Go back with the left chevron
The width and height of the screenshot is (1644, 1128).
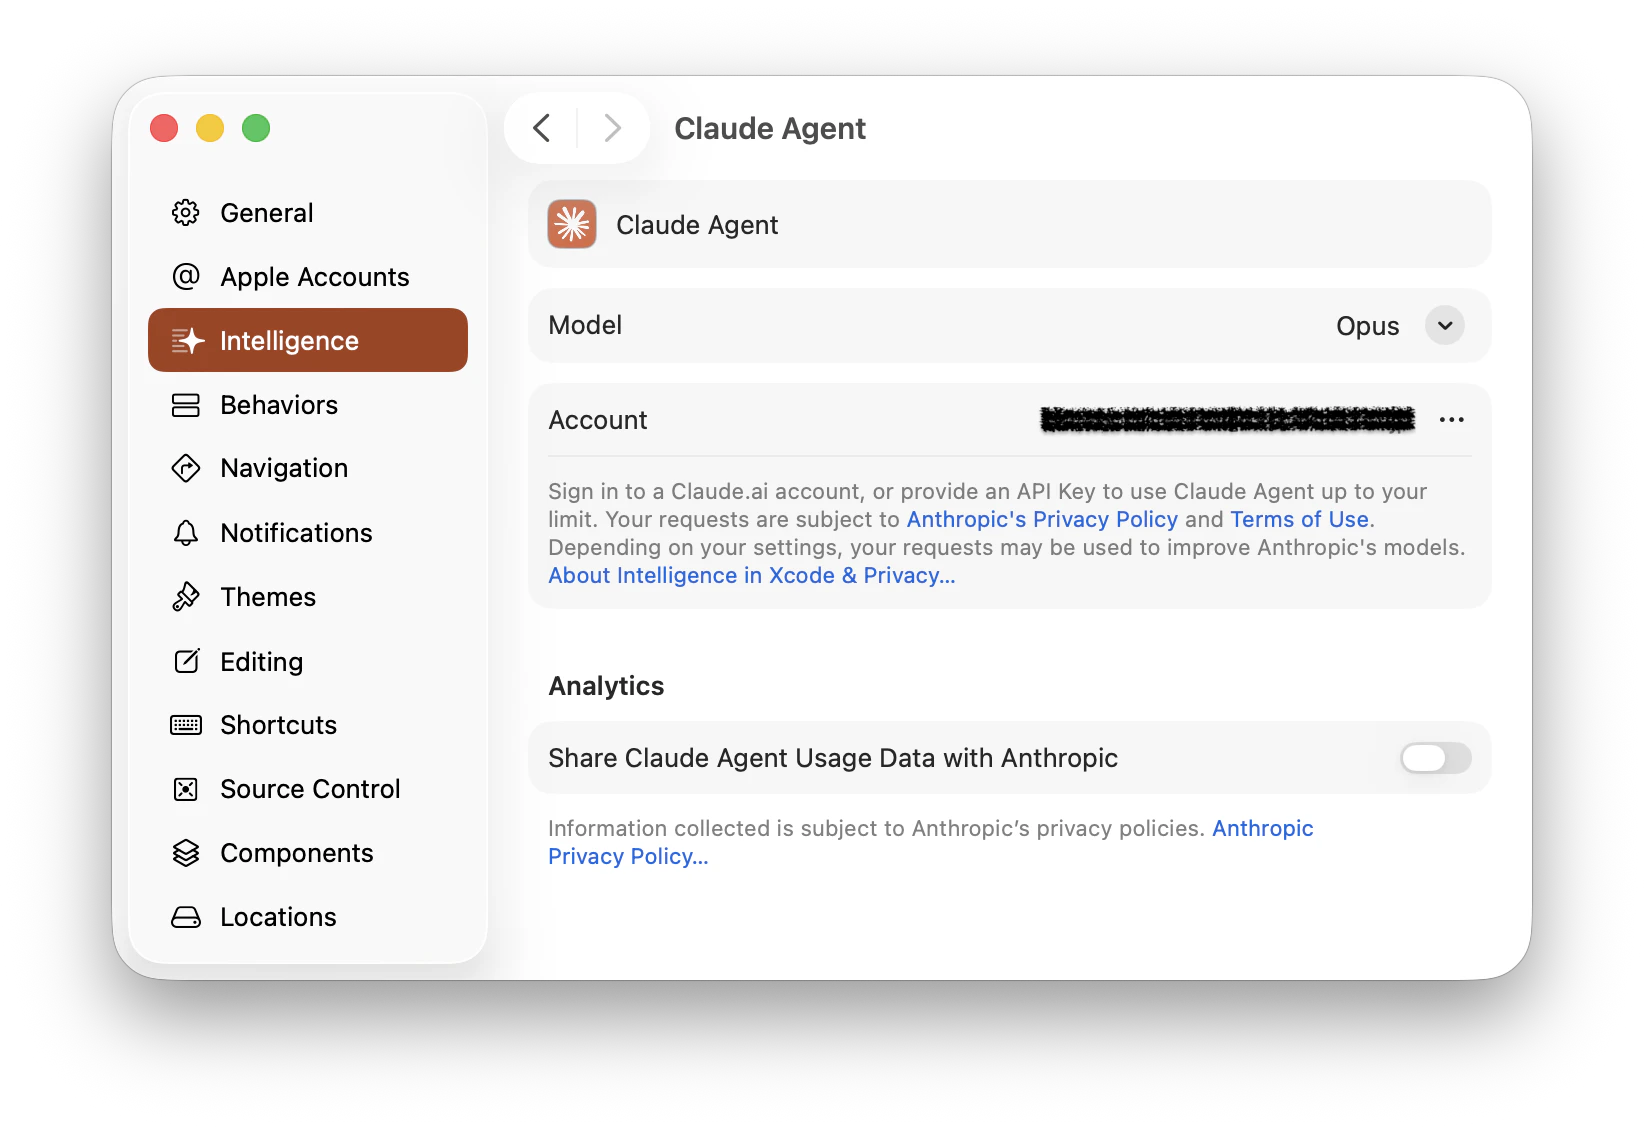click(x=542, y=128)
